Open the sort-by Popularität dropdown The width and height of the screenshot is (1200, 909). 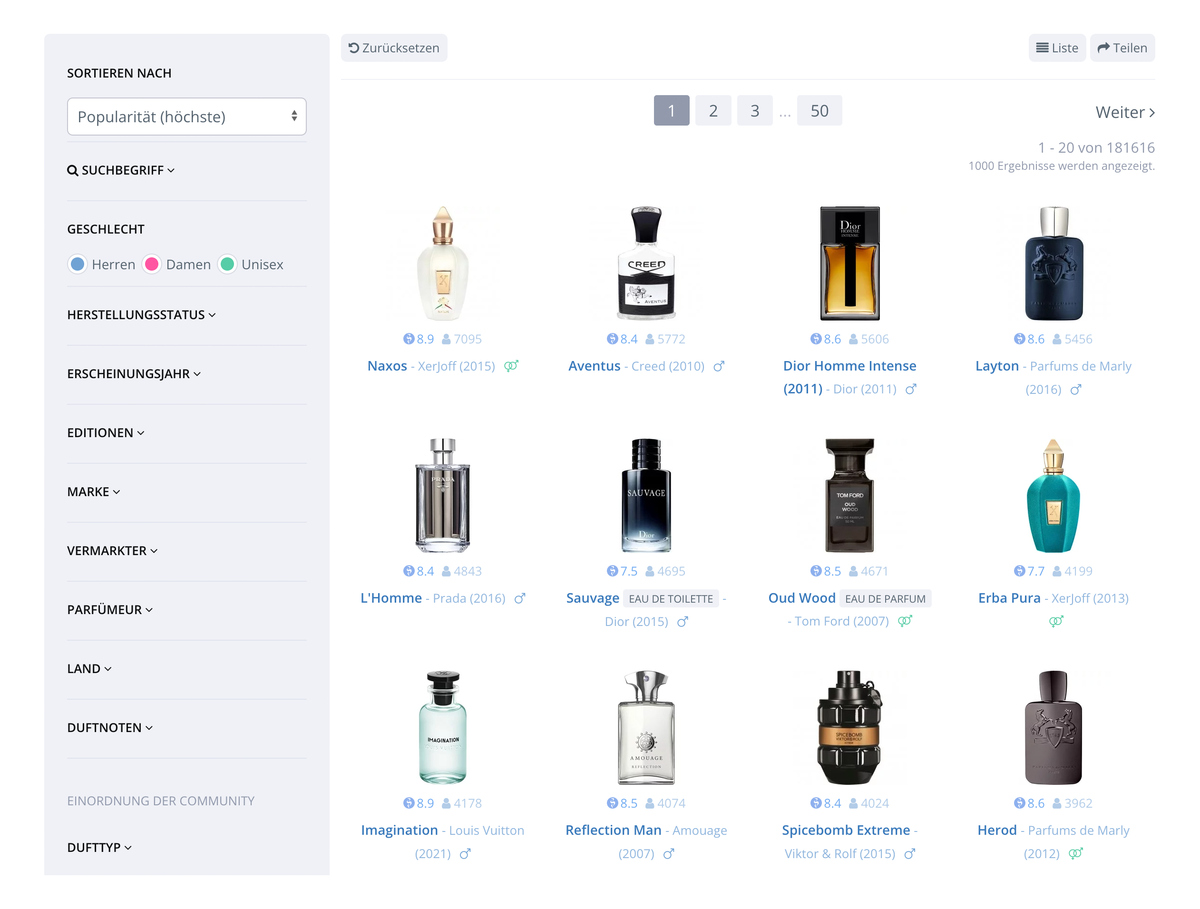point(187,116)
